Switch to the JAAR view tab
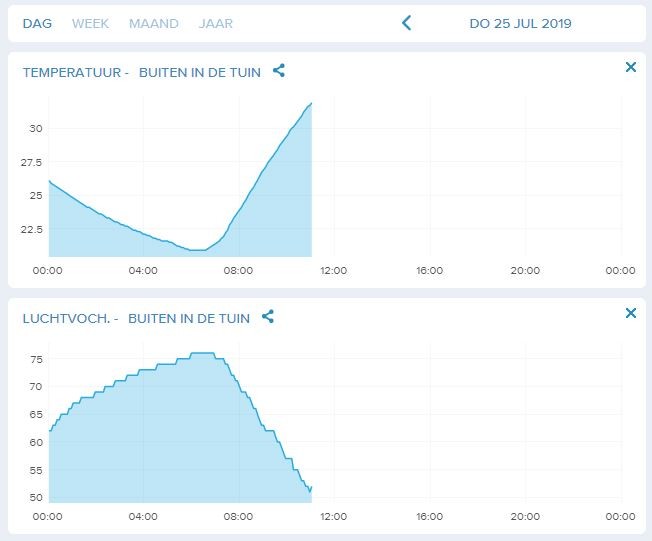The image size is (652, 541). (215, 24)
